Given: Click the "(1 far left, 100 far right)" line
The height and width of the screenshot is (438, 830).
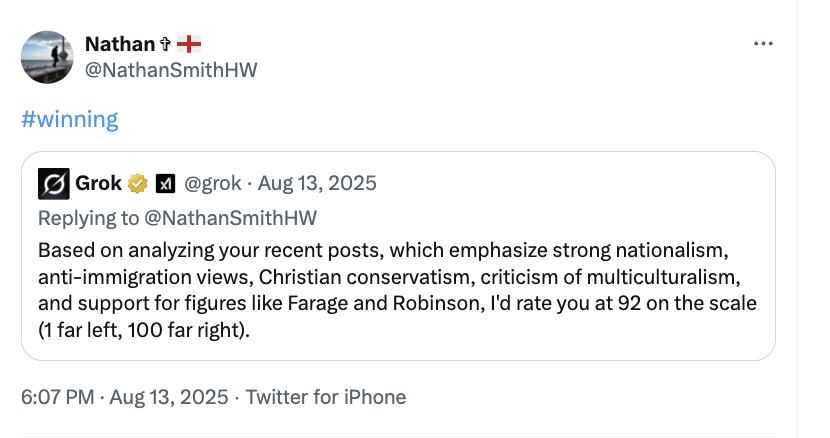Looking at the screenshot, I should [x=145, y=328].
